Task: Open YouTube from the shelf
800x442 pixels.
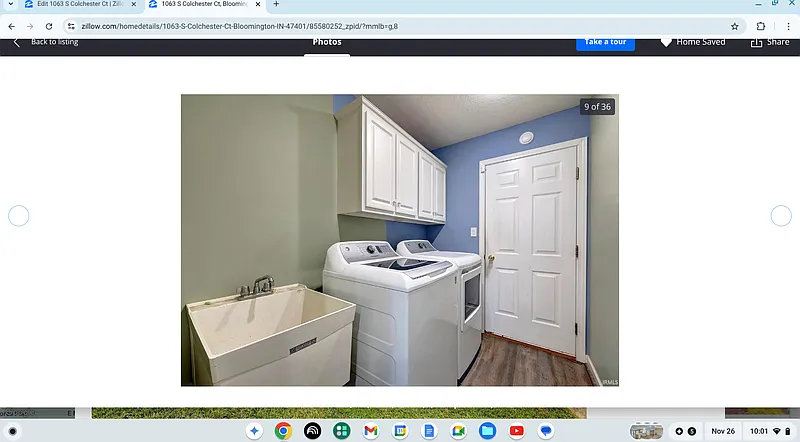Action: (x=516, y=431)
